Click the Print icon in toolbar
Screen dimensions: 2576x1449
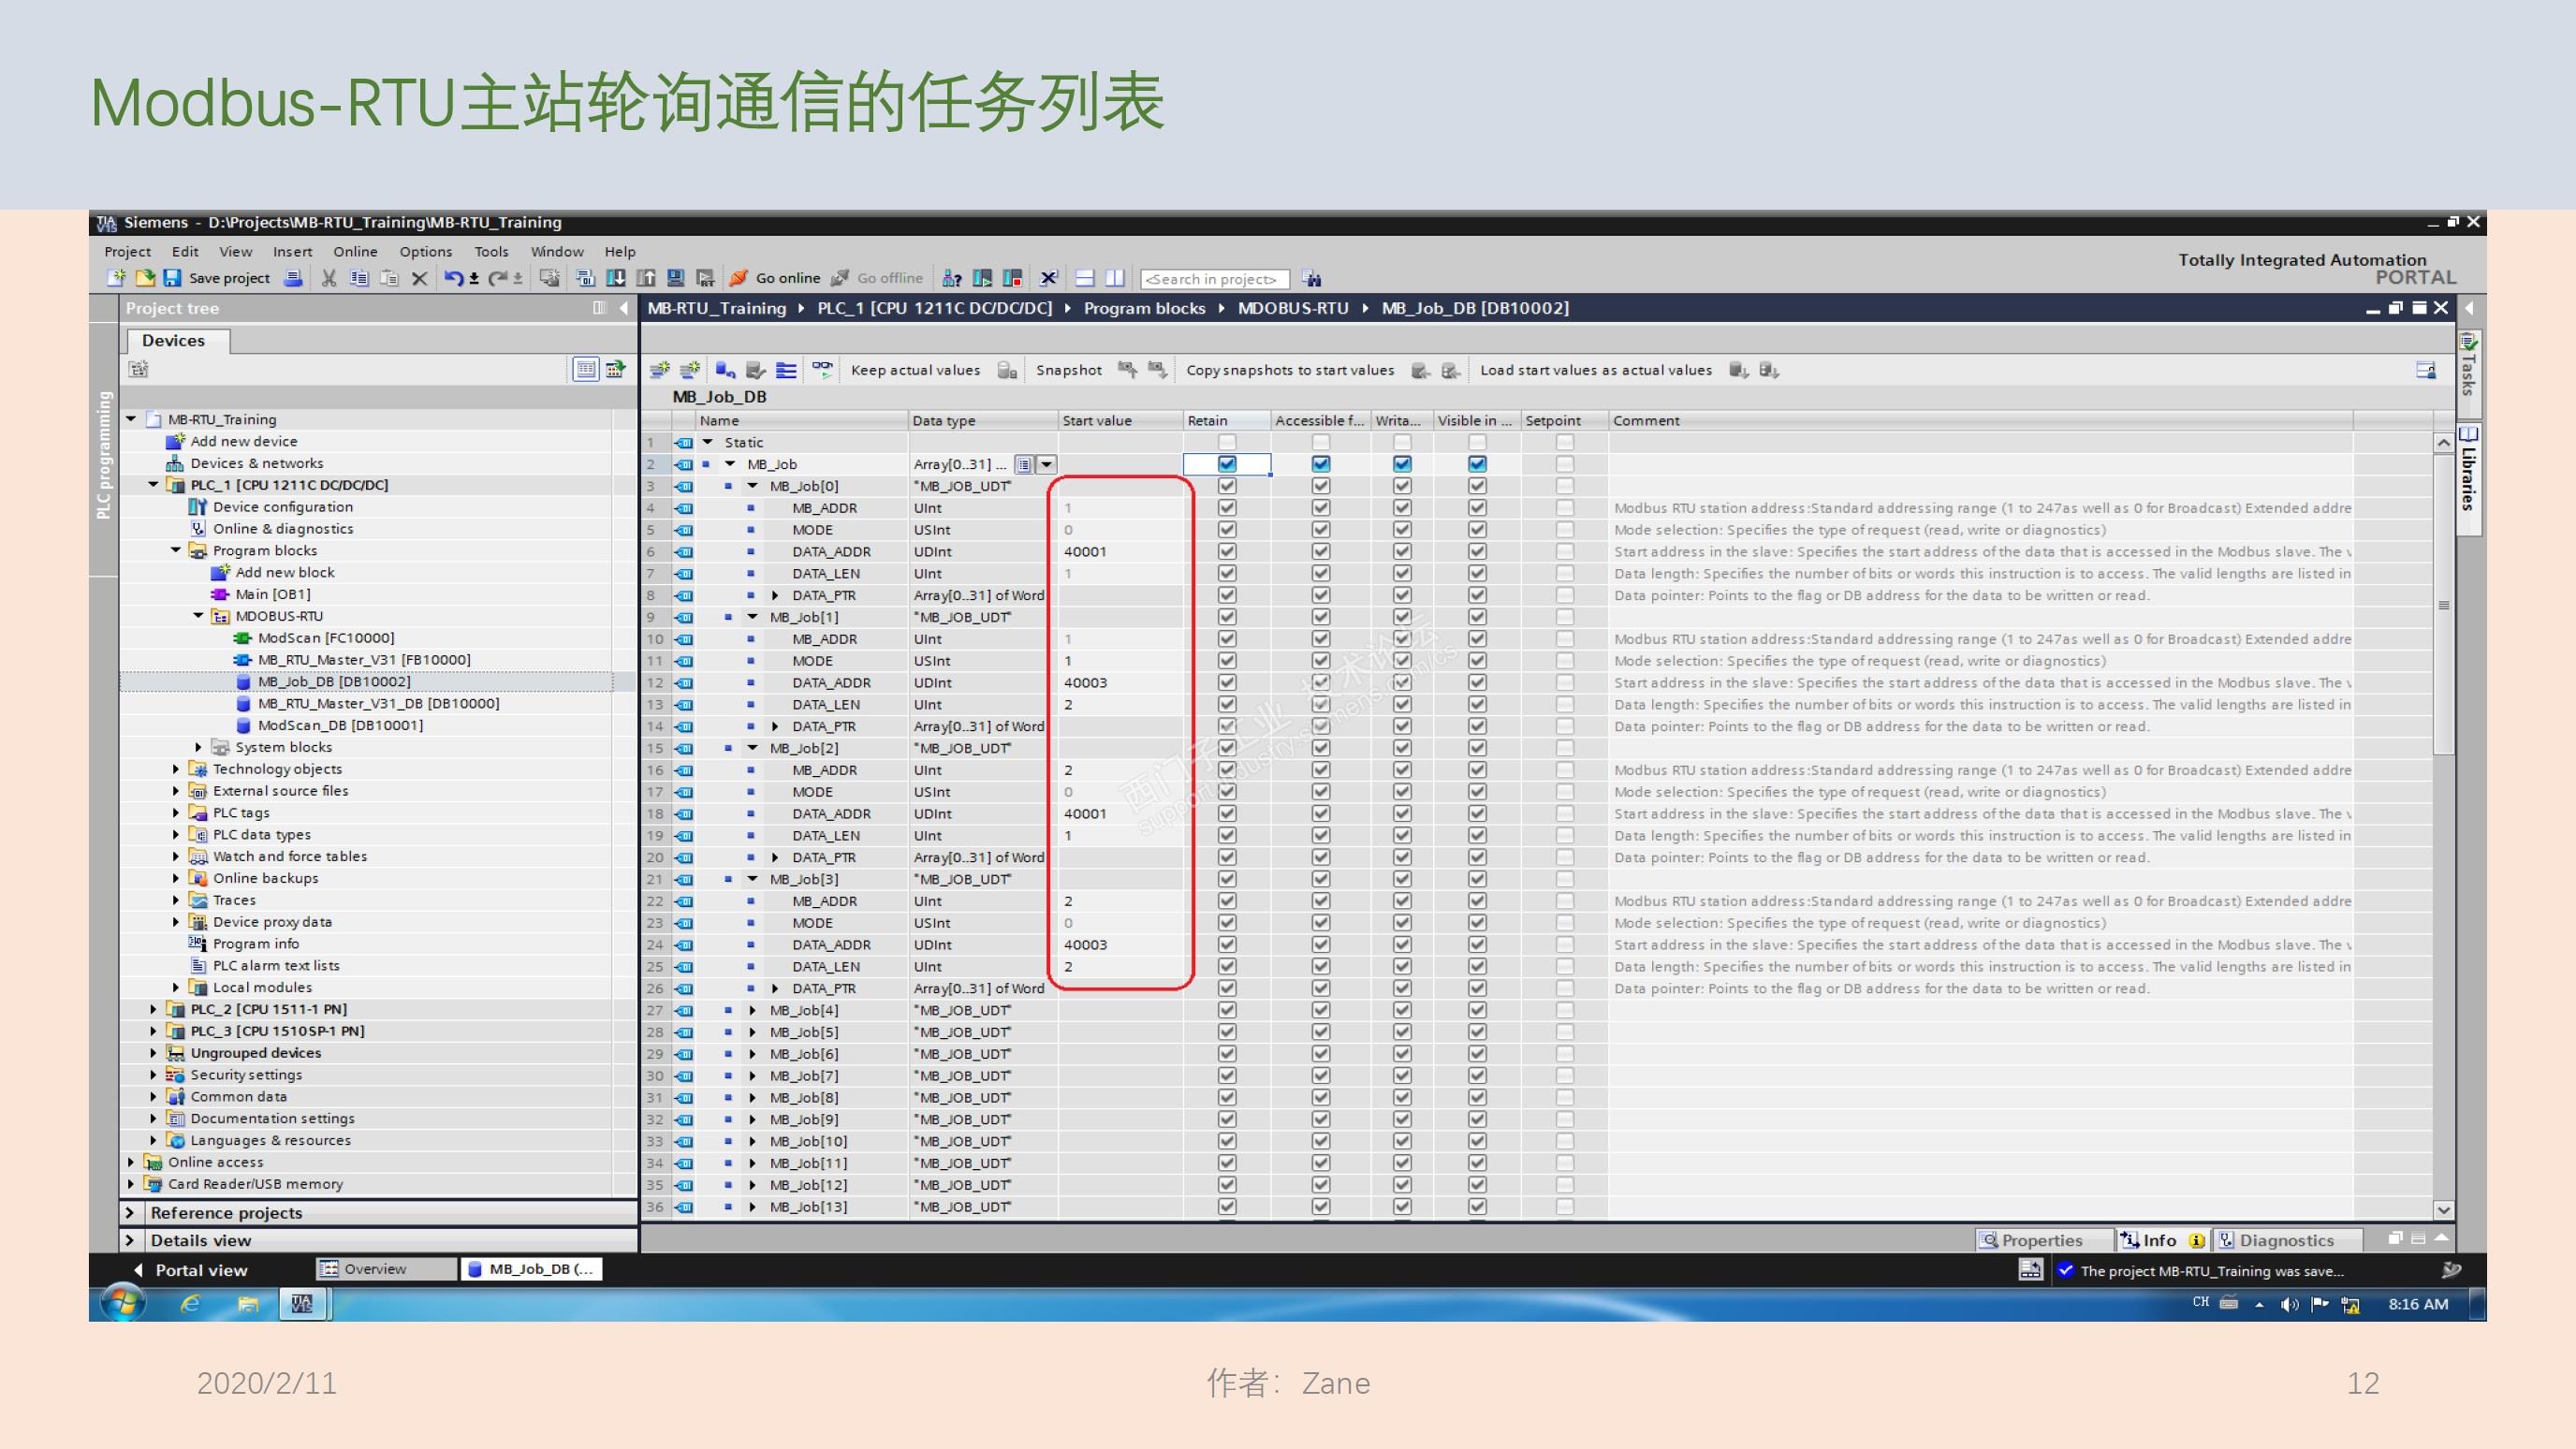click(x=293, y=278)
